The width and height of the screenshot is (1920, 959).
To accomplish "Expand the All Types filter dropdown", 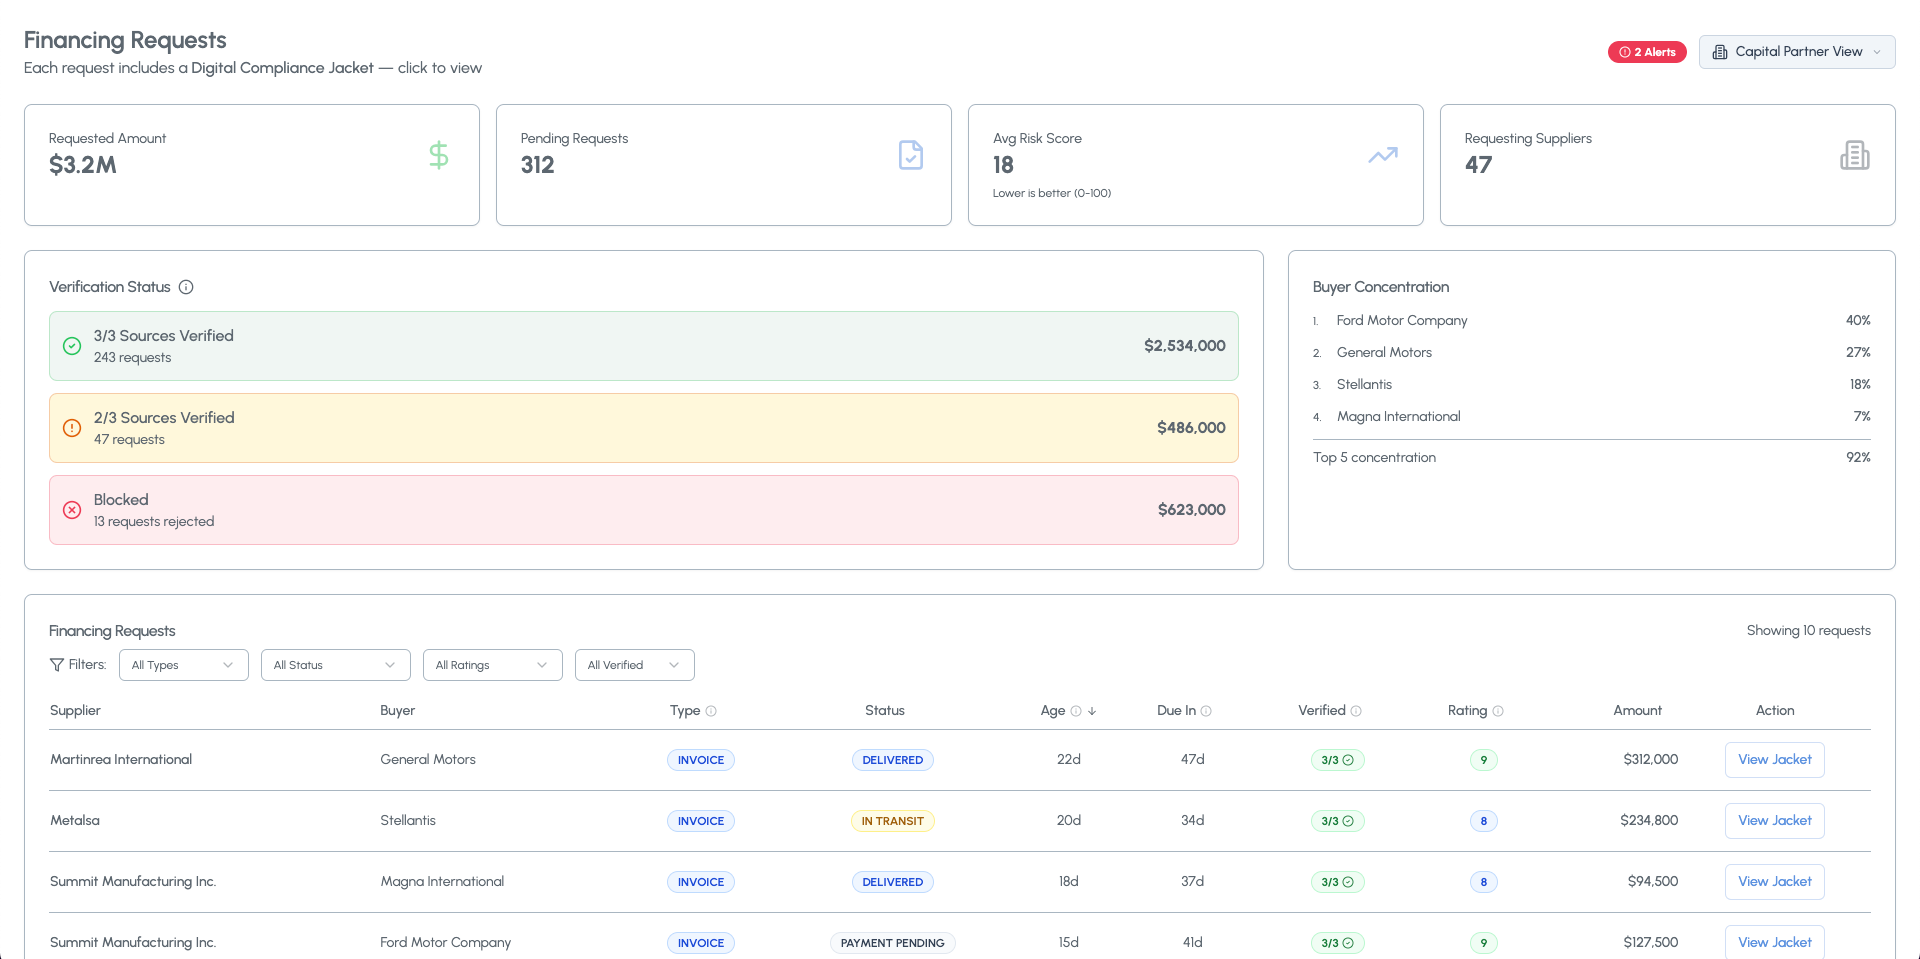I will [x=183, y=665].
